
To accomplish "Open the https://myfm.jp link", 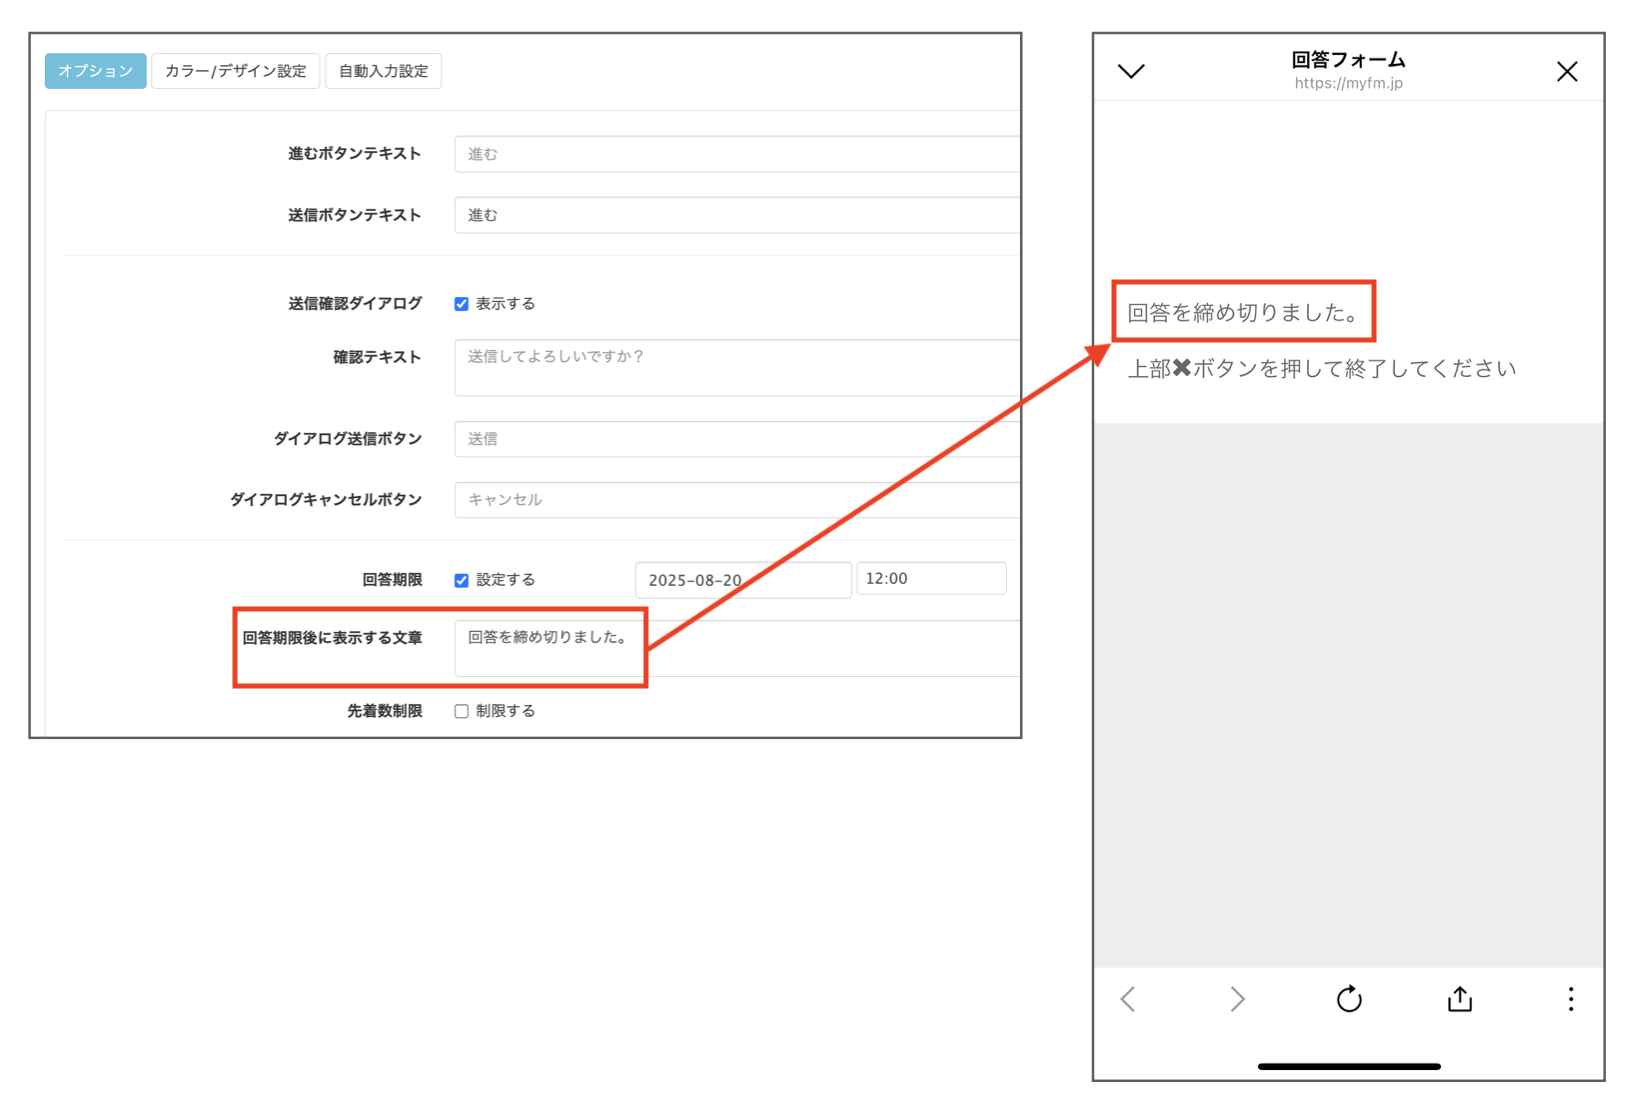I will coord(1348,82).
